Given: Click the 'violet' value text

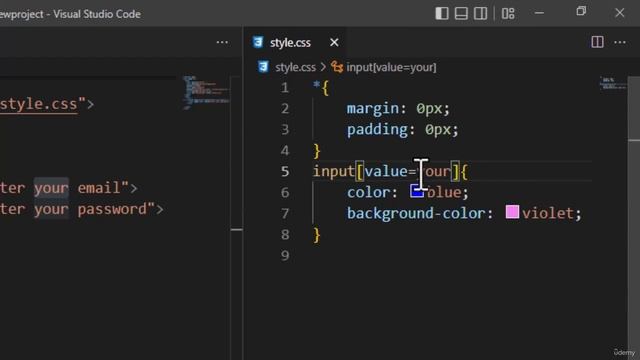Looking at the screenshot, I should (x=548, y=213).
